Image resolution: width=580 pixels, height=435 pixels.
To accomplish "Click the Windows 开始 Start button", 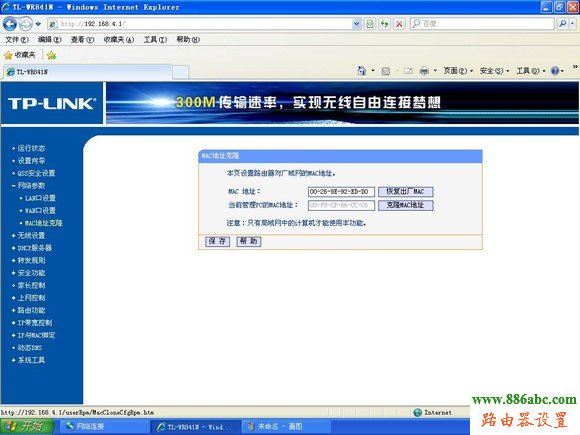I will [27, 426].
